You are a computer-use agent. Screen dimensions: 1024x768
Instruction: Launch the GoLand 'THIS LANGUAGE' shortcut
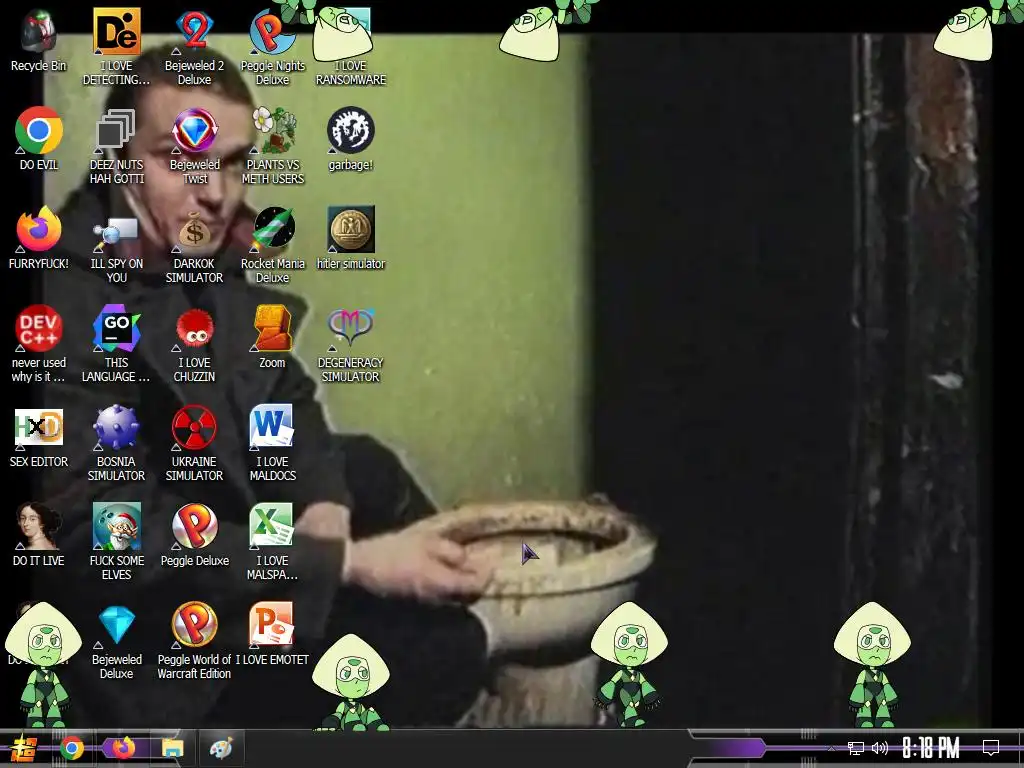(x=117, y=328)
